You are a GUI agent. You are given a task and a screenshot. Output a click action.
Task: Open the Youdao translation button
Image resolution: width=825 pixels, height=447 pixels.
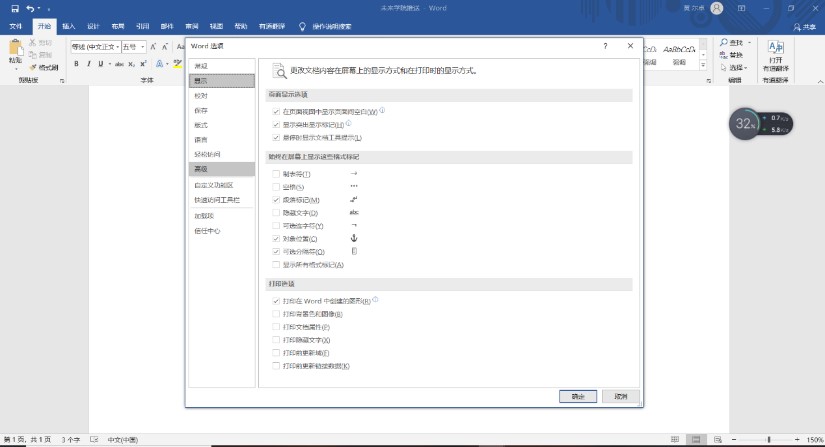pyautogui.click(x=776, y=55)
